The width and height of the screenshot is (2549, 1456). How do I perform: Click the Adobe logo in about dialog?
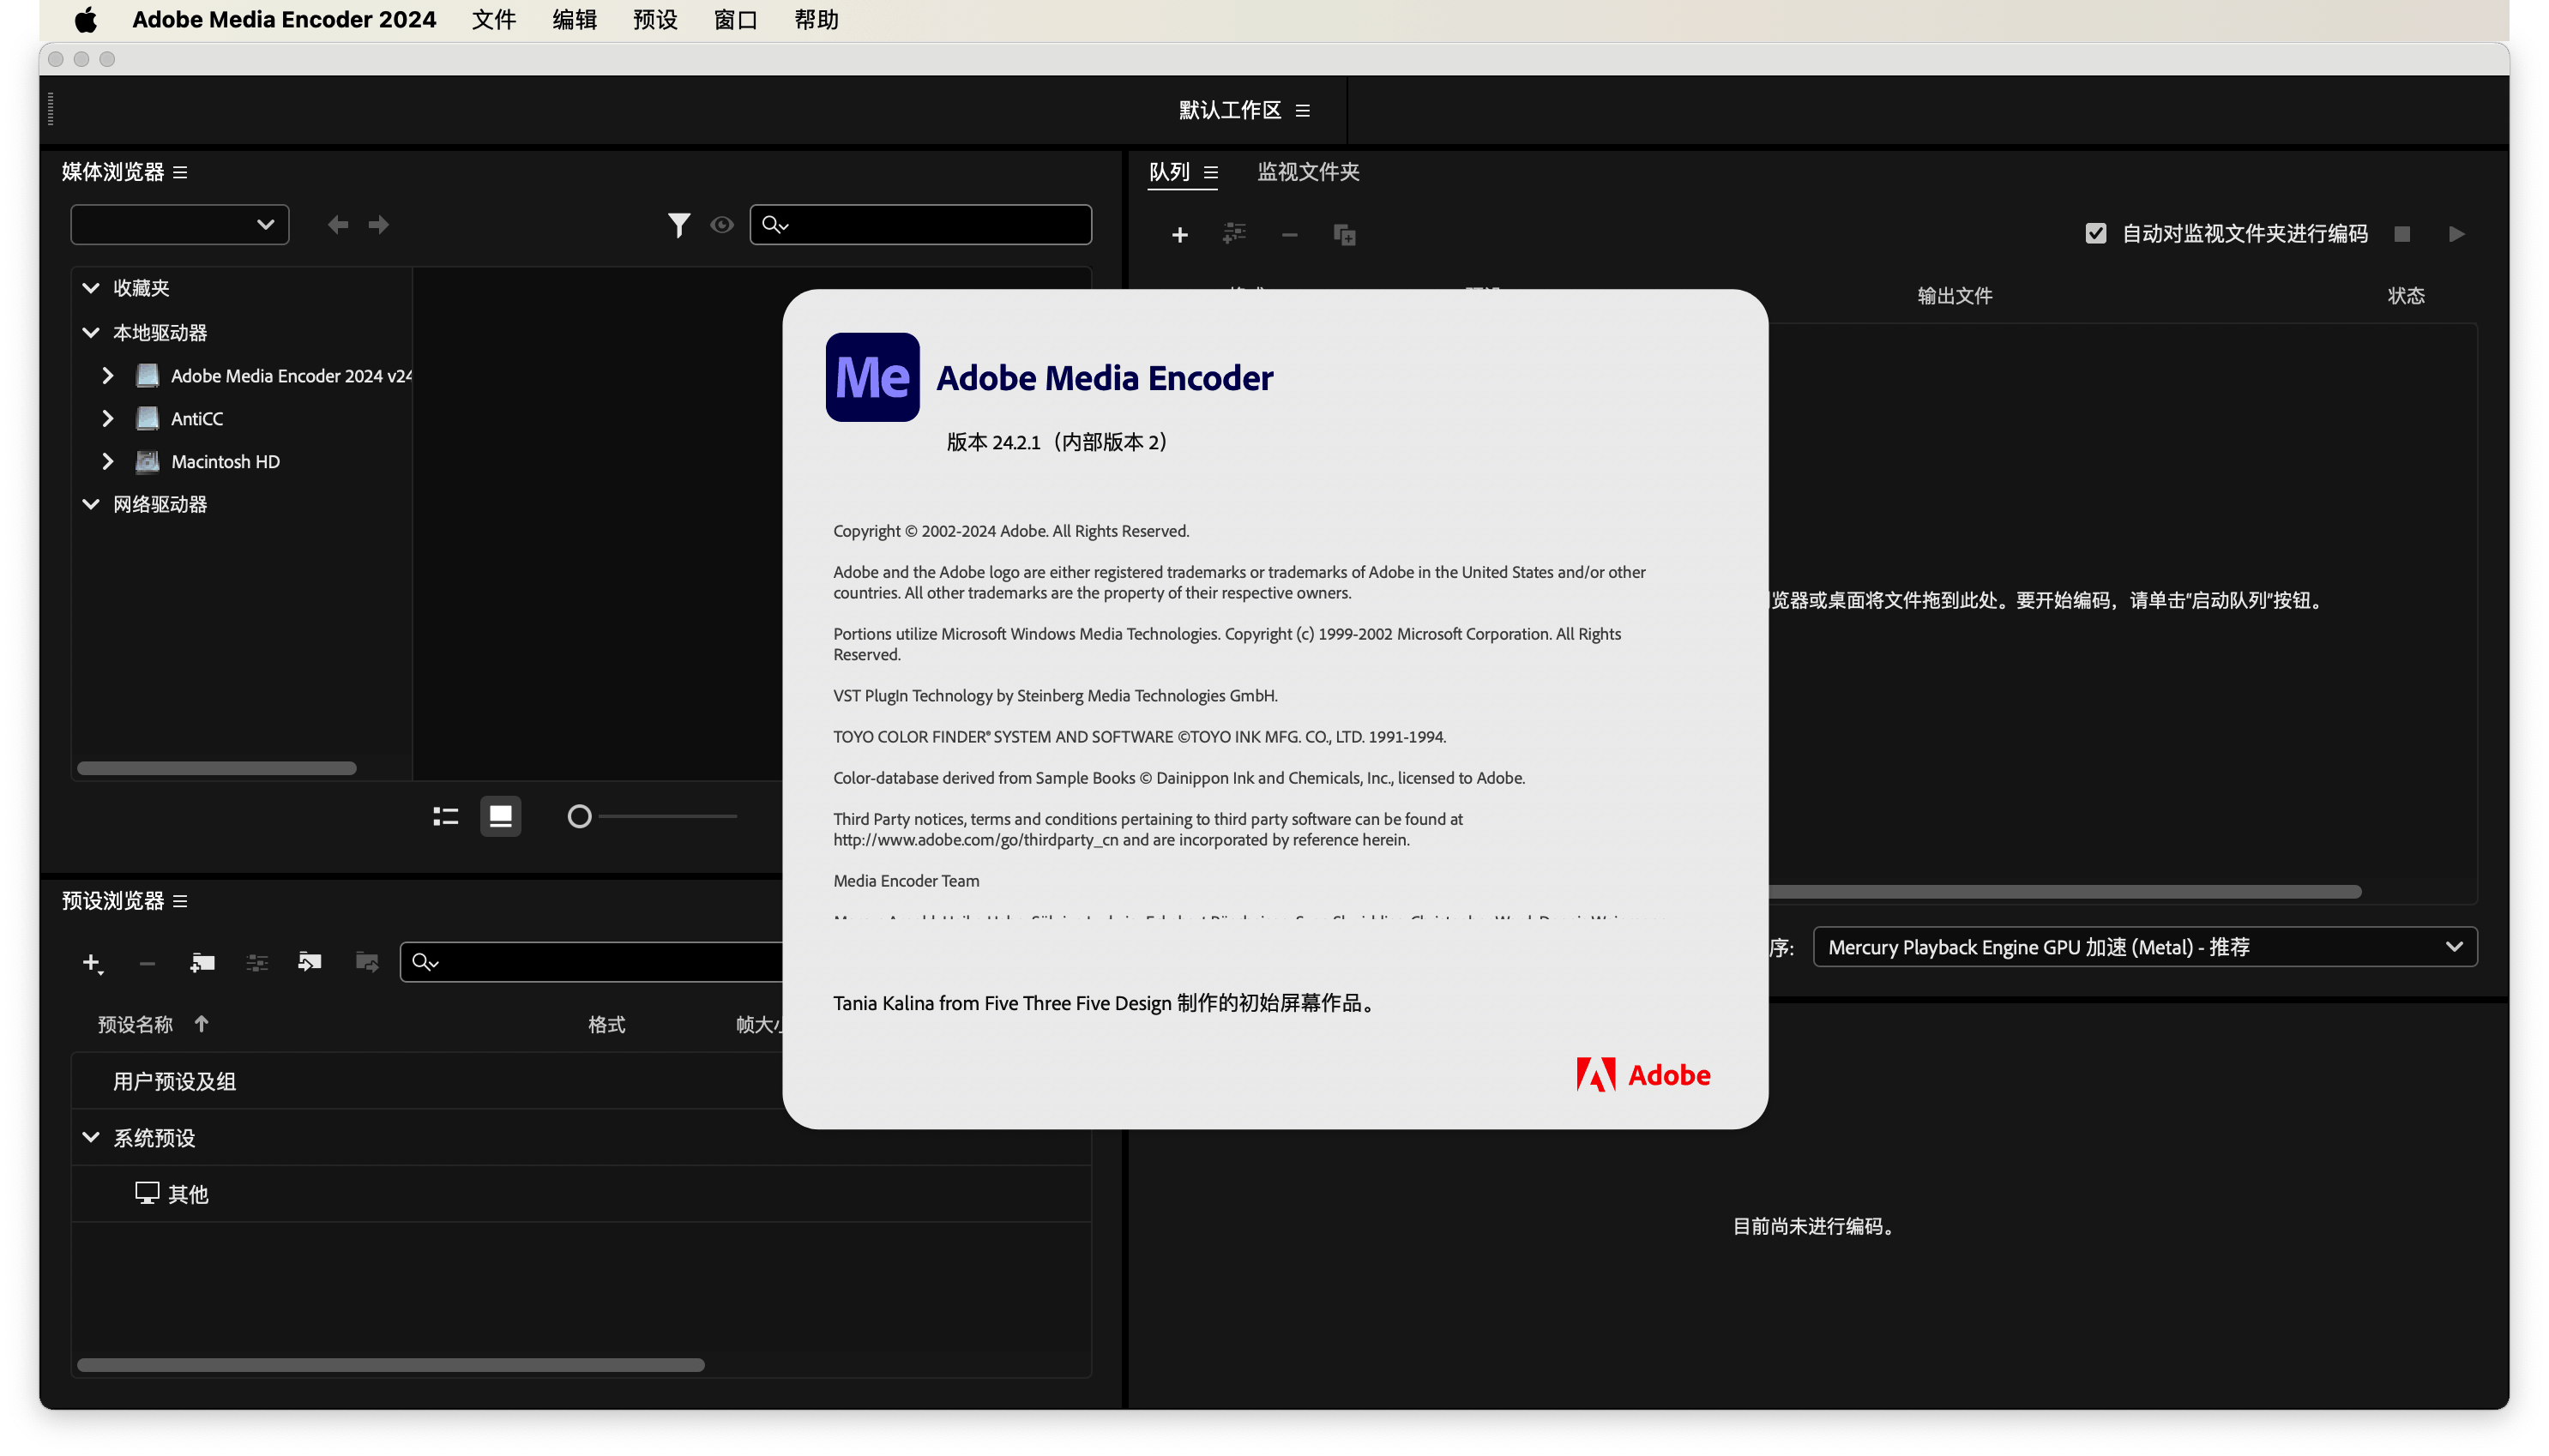[1643, 1075]
